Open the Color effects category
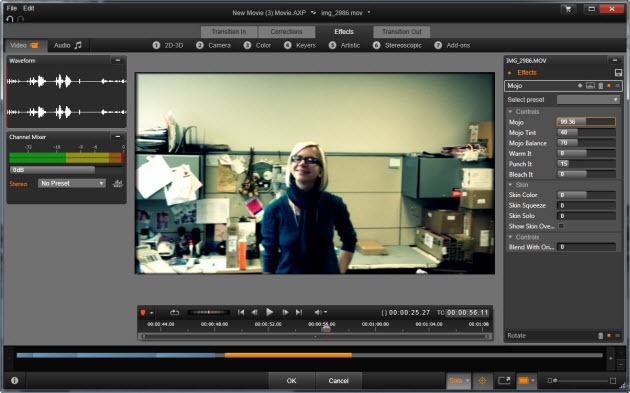The width and height of the screenshot is (630, 393). click(x=257, y=45)
